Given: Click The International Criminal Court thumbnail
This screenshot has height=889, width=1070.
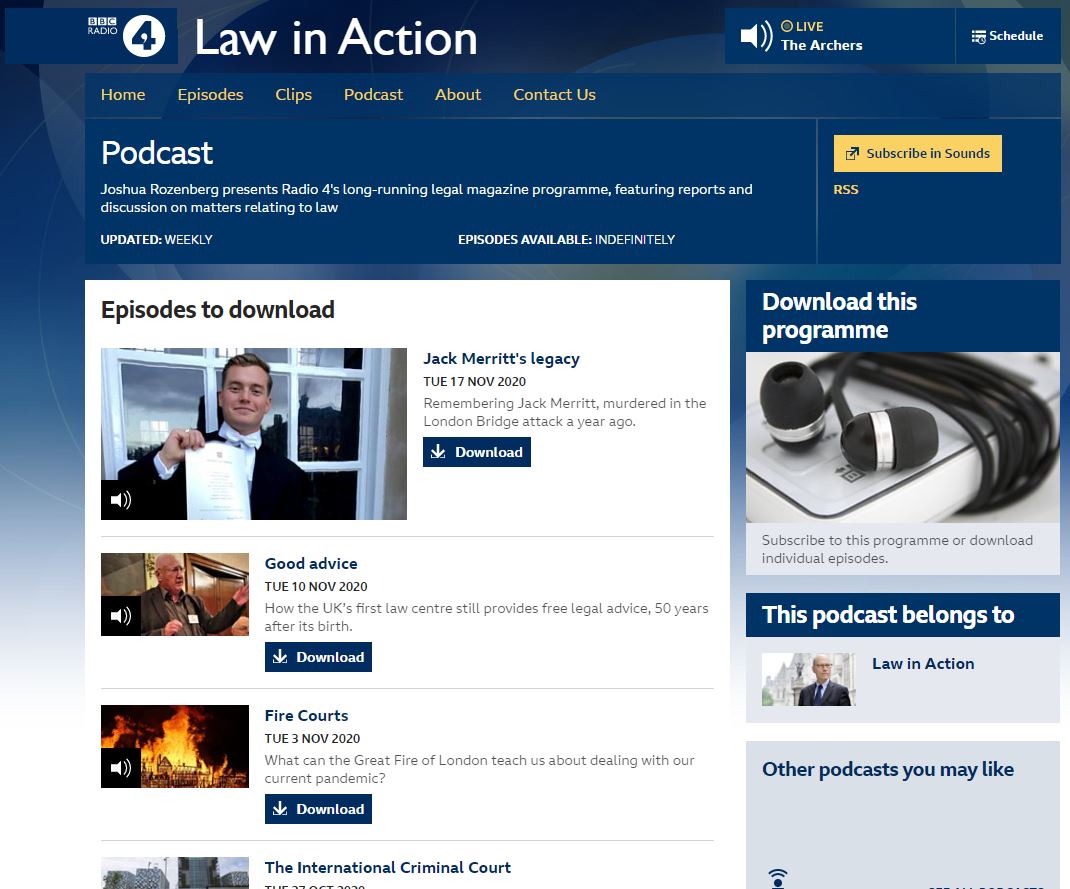Looking at the screenshot, I should pyautogui.click(x=175, y=873).
